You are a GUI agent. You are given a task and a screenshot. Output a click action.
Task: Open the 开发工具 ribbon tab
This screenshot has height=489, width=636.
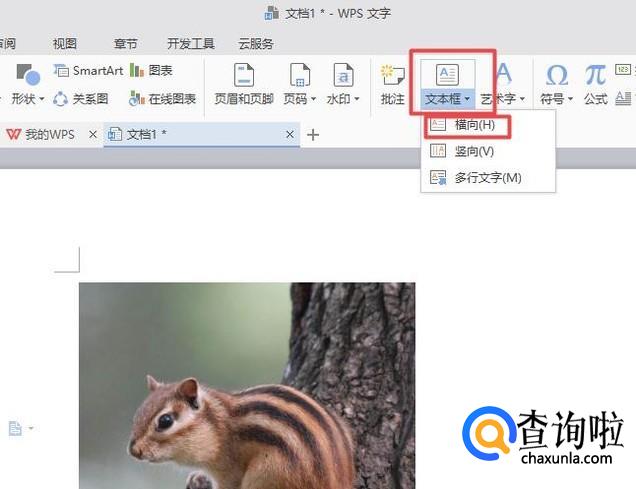191,43
